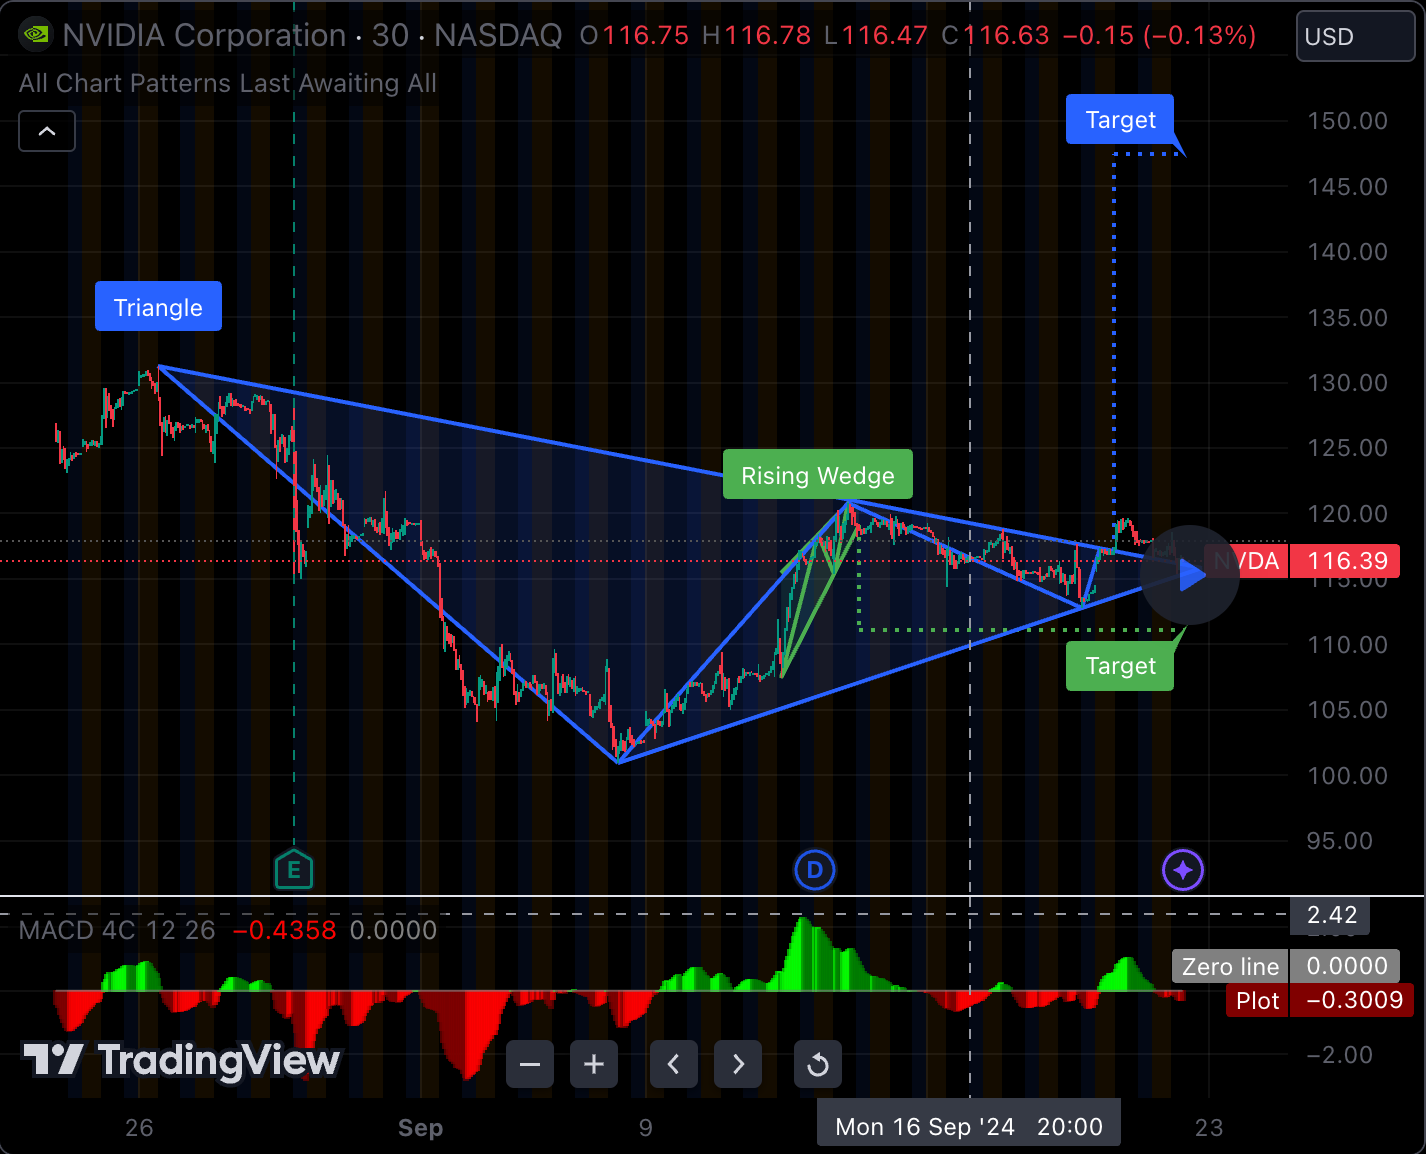Click the Zero line label tag
This screenshot has width=1426, height=1154.
point(1230,966)
